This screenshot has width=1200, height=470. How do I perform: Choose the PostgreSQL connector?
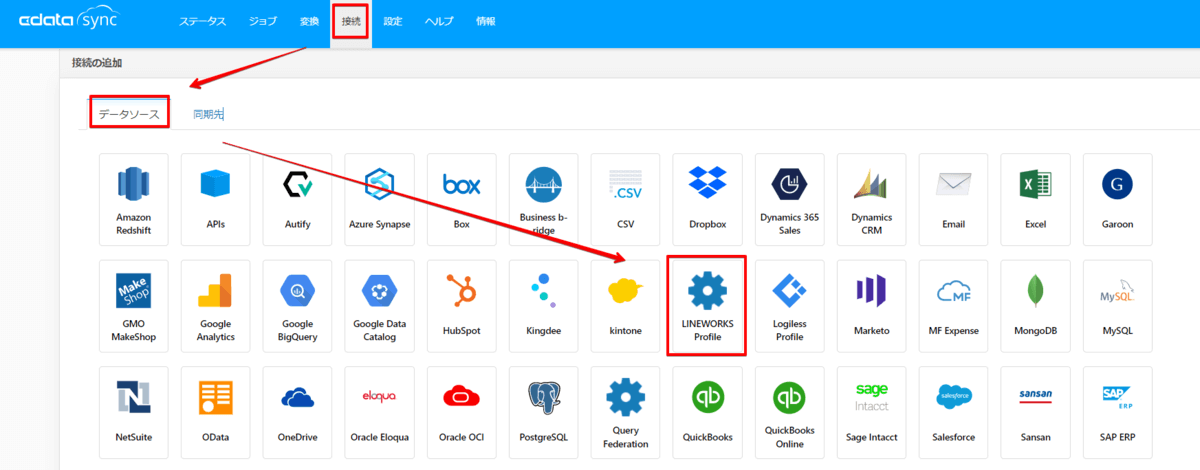pyautogui.click(x=544, y=412)
